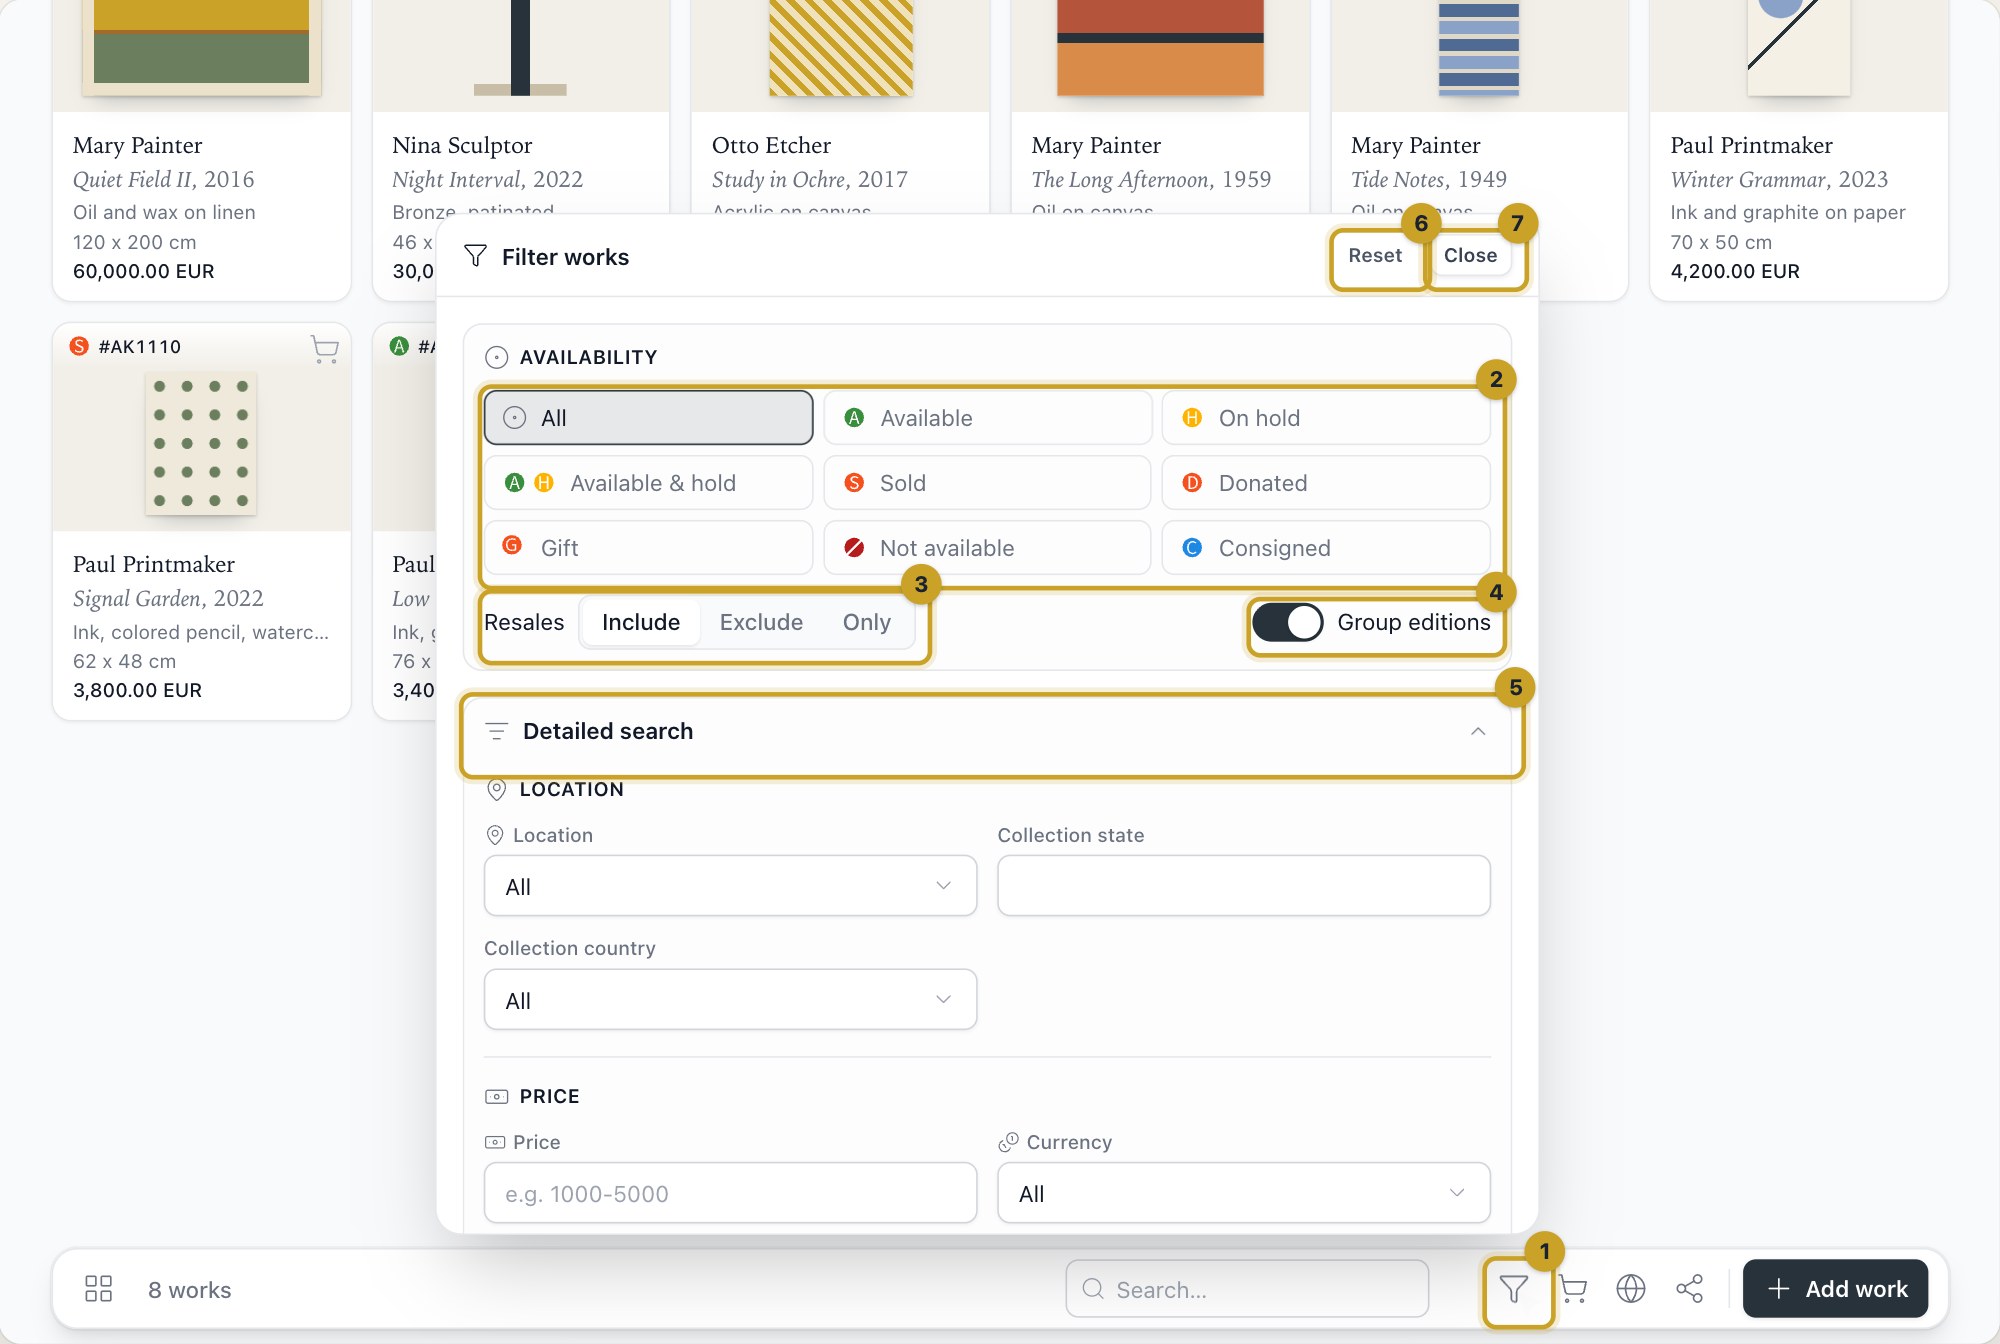The height and width of the screenshot is (1344, 2000).
Task: Open the Location dropdown
Action: pos(730,886)
